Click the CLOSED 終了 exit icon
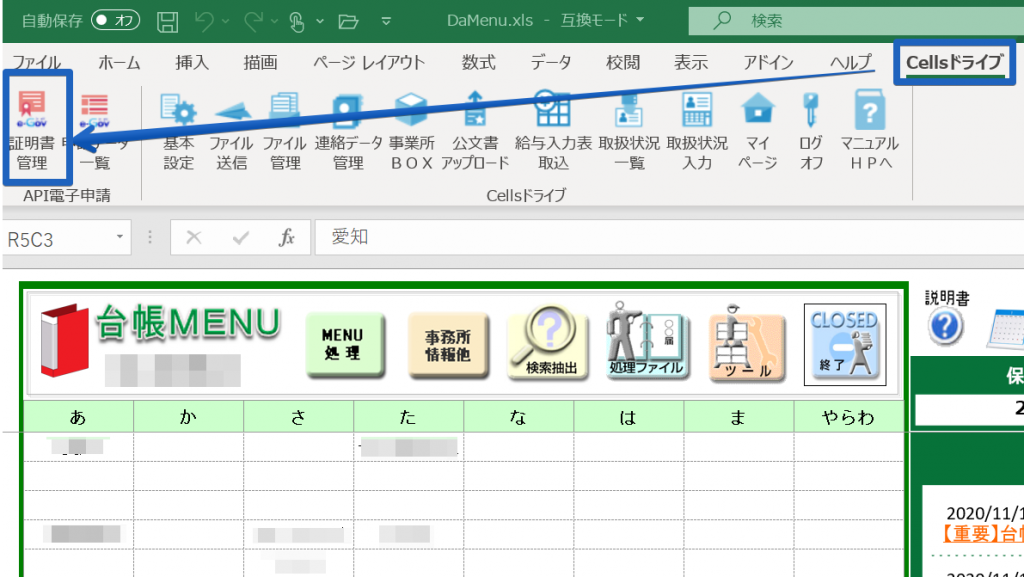This screenshot has height=577, width=1024. click(x=845, y=345)
